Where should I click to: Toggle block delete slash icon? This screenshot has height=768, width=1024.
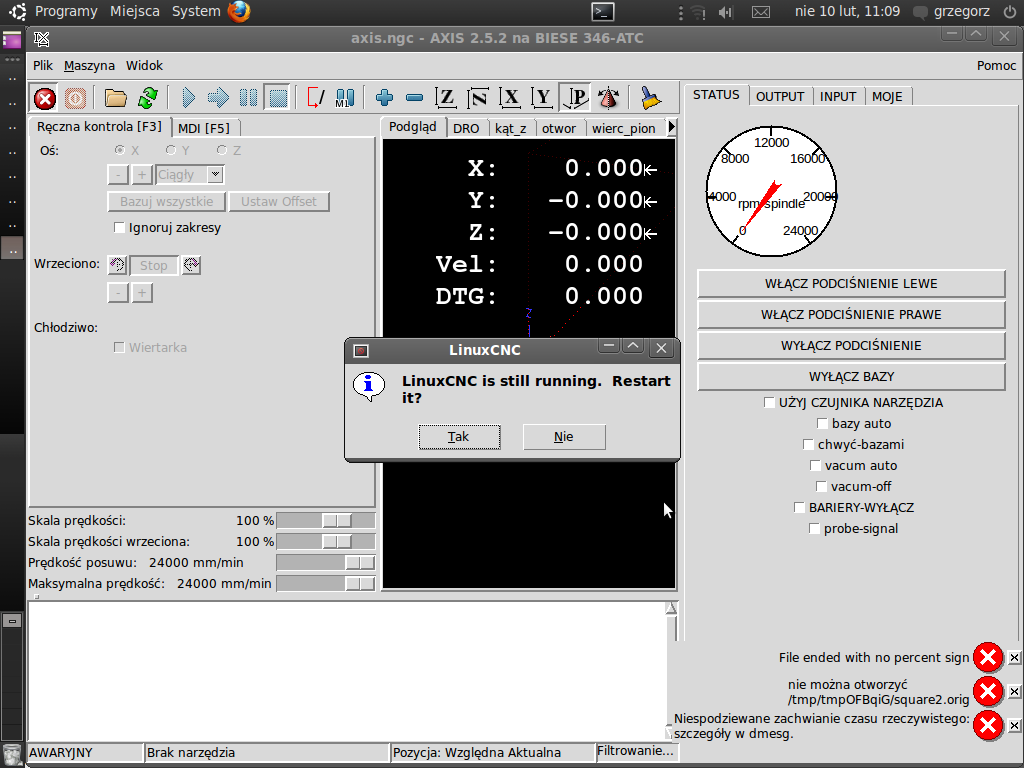point(315,98)
